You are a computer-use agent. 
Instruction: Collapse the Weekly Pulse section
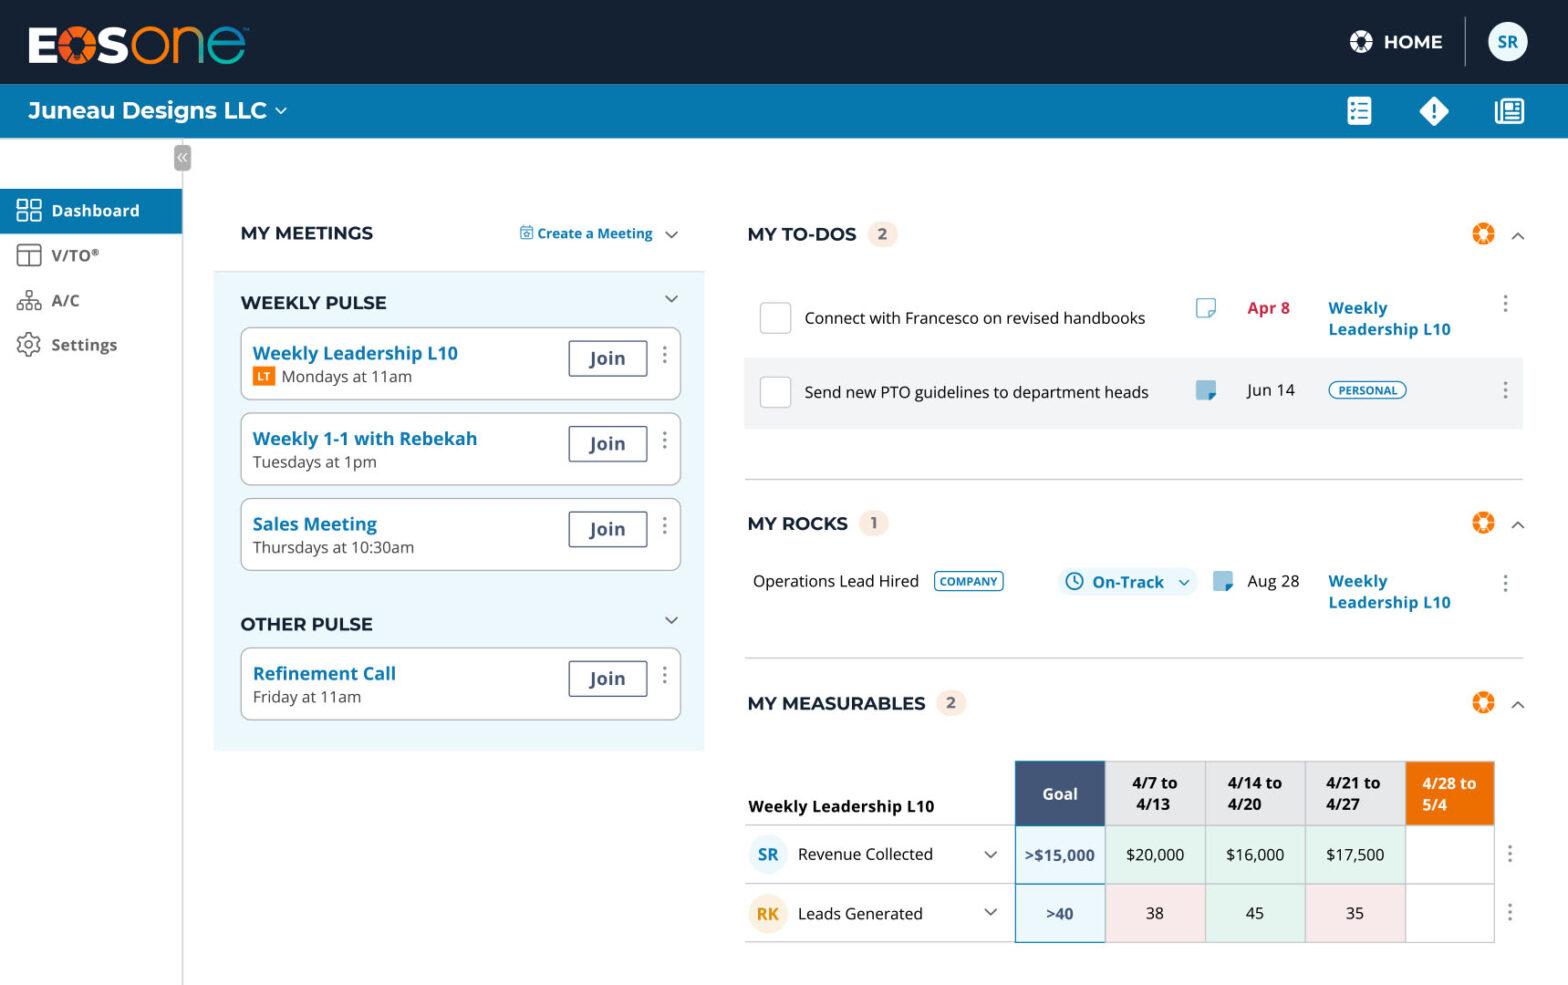(x=671, y=299)
